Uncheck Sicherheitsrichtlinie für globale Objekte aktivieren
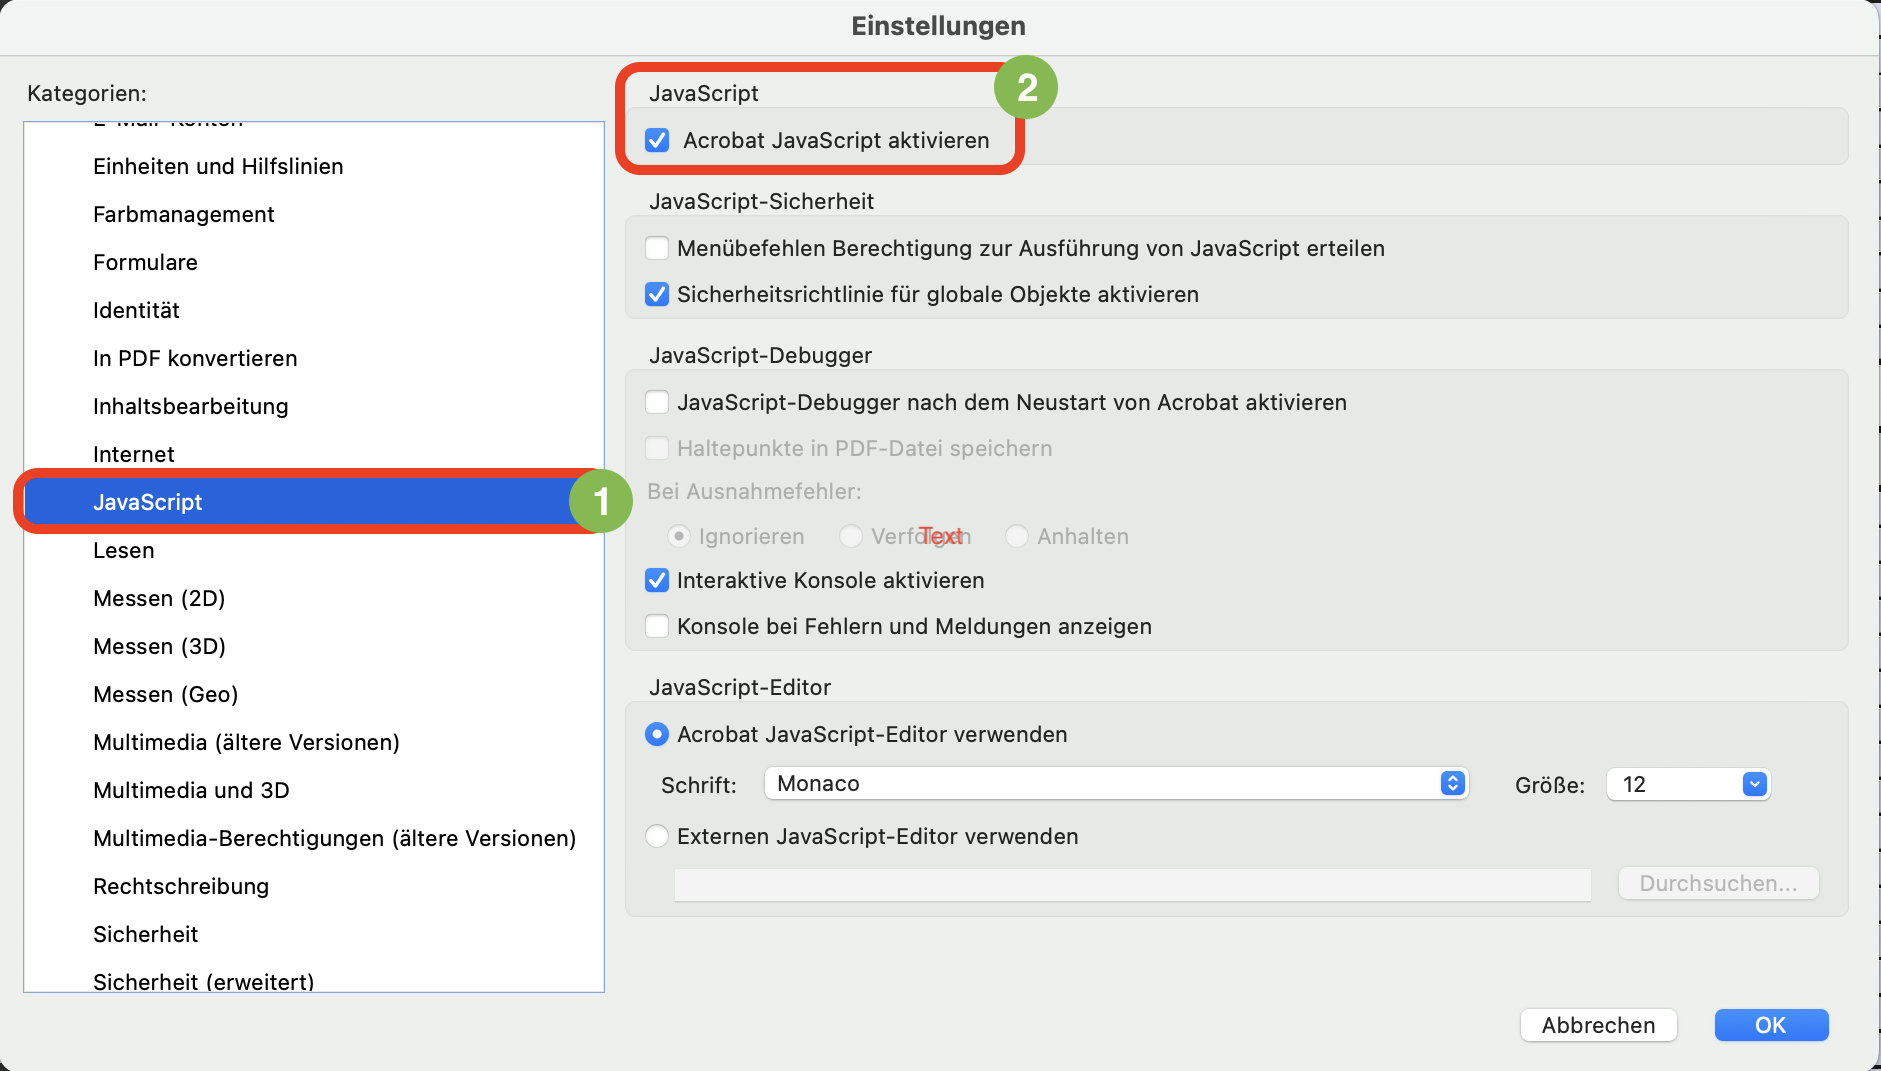Screen dimensions: 1881x1071 point(657,294)
